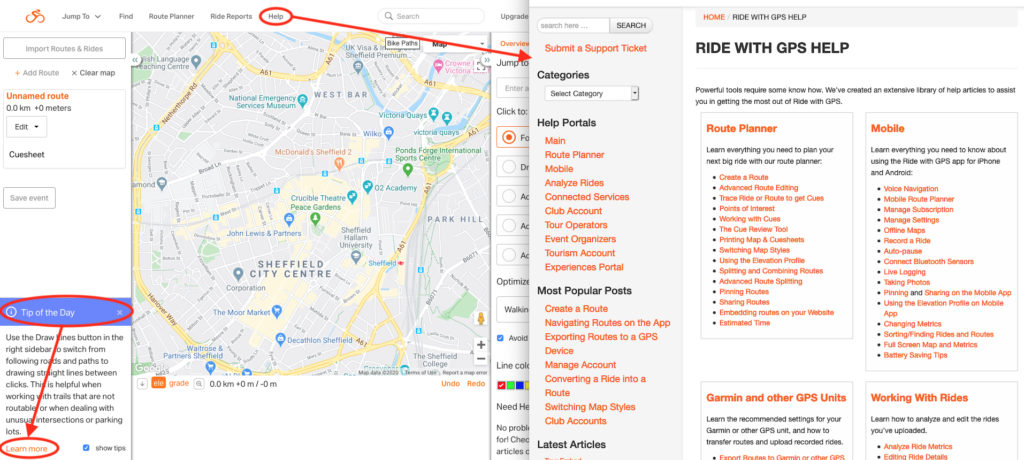Click the McDonald's Sheffield 2 restaurant pin
Screen dimensions: 1024x460
(339, 162)
